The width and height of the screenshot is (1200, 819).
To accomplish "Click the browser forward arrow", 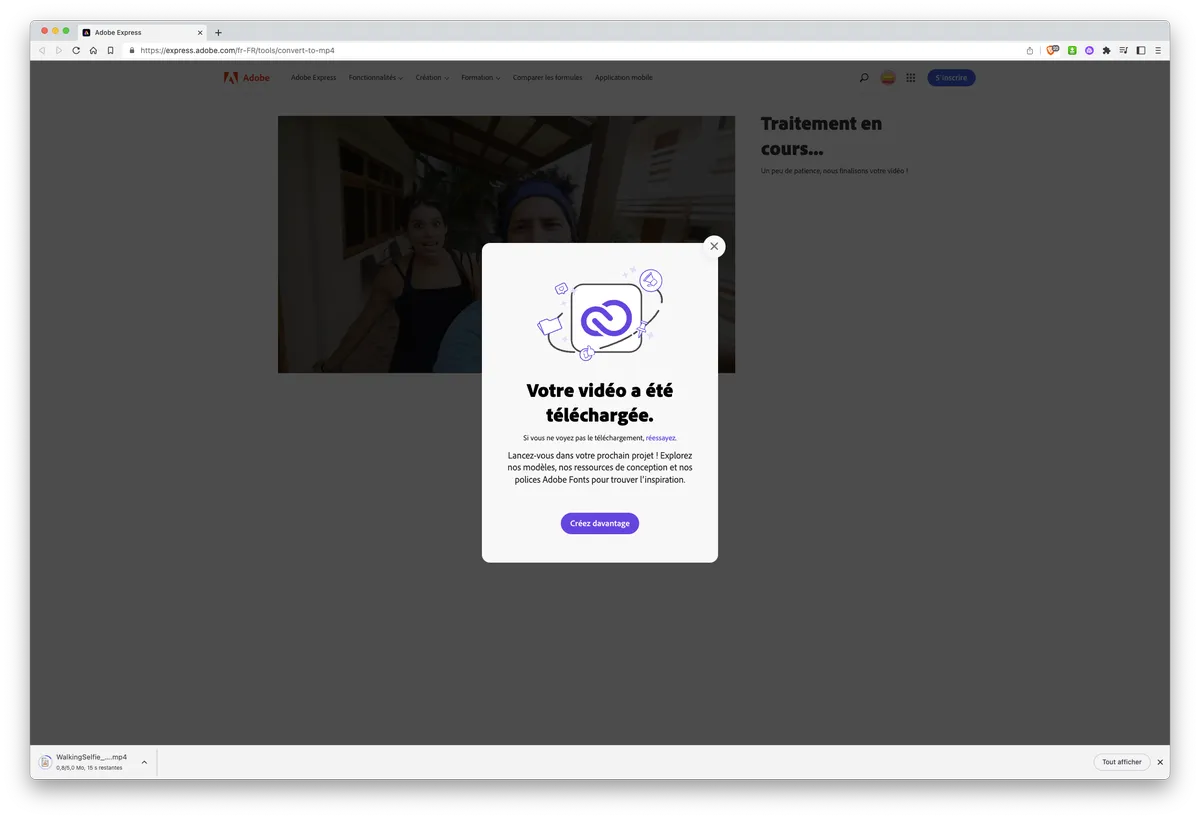I will click(59, 50).
